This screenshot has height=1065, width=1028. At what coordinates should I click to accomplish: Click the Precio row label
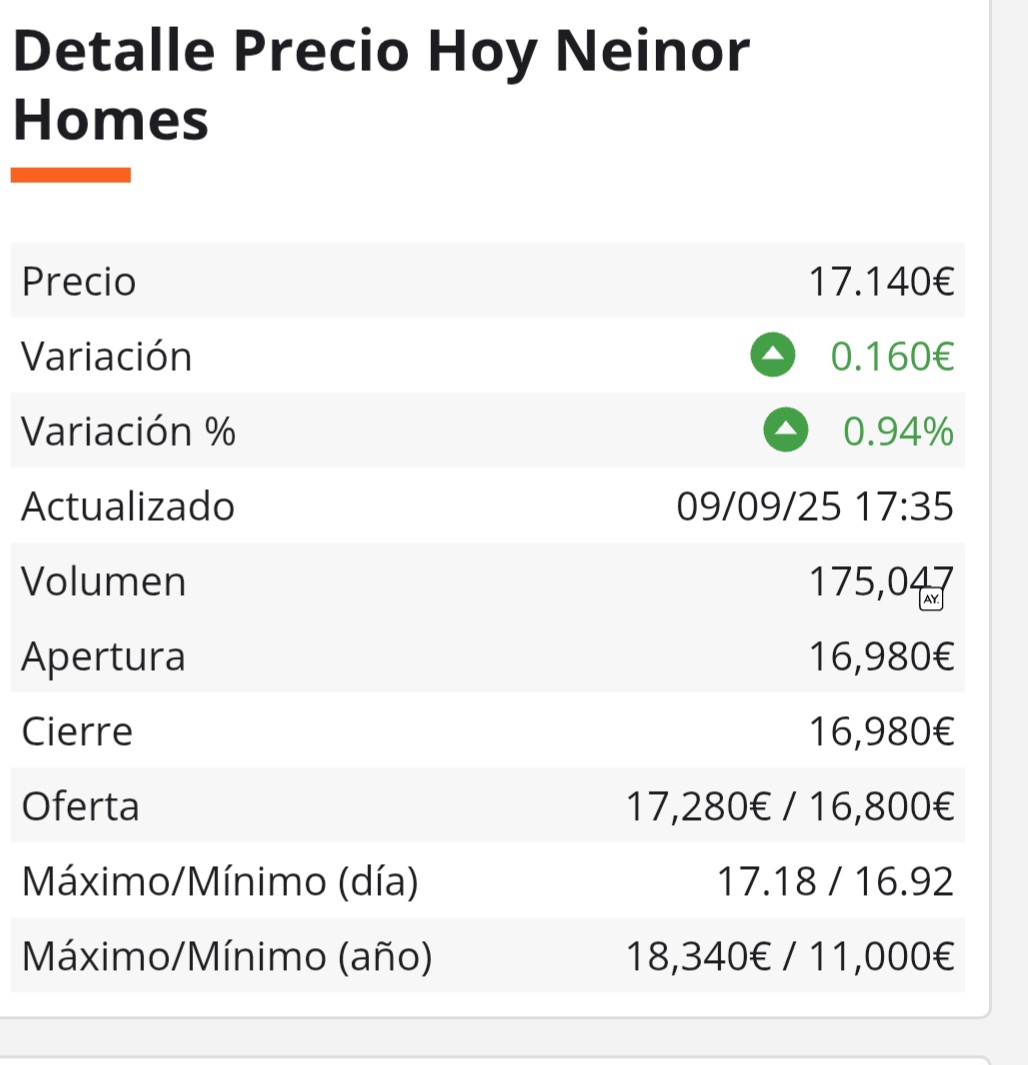pos(79,281)
